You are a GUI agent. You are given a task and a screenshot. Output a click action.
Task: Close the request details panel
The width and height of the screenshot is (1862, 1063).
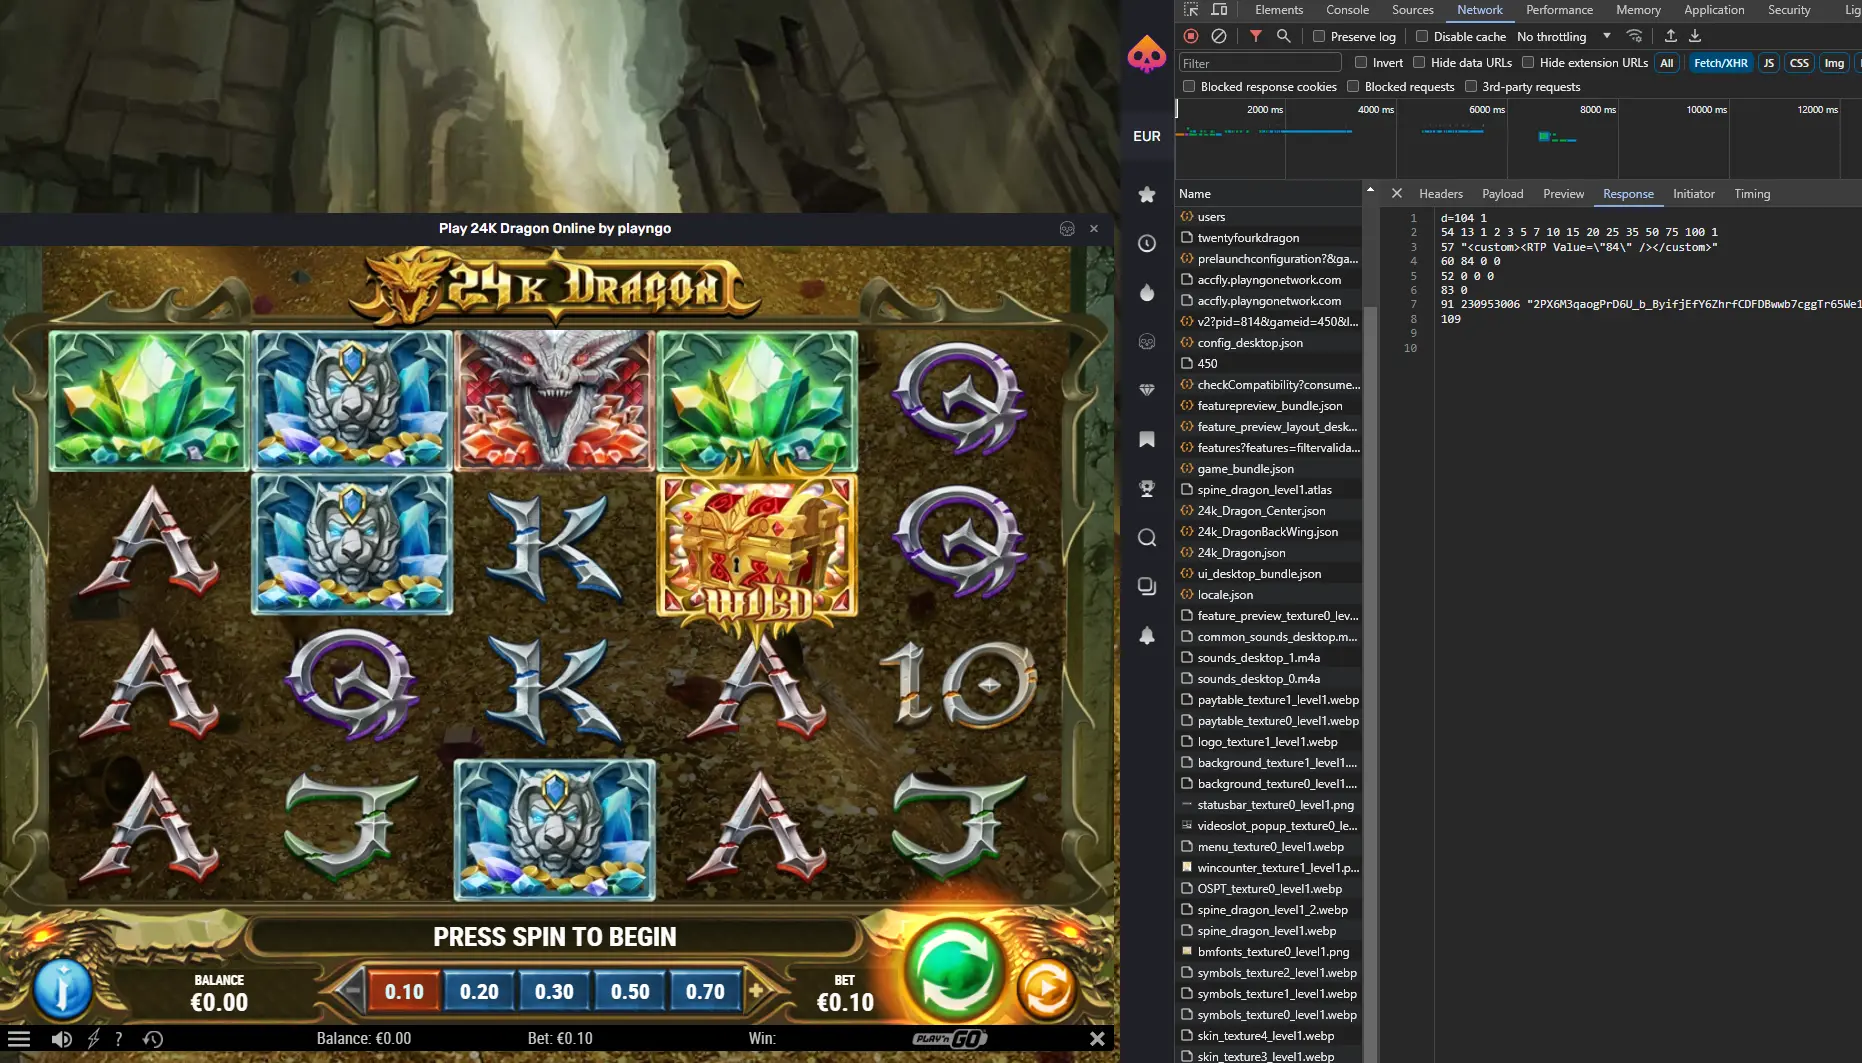[1397, 194]
